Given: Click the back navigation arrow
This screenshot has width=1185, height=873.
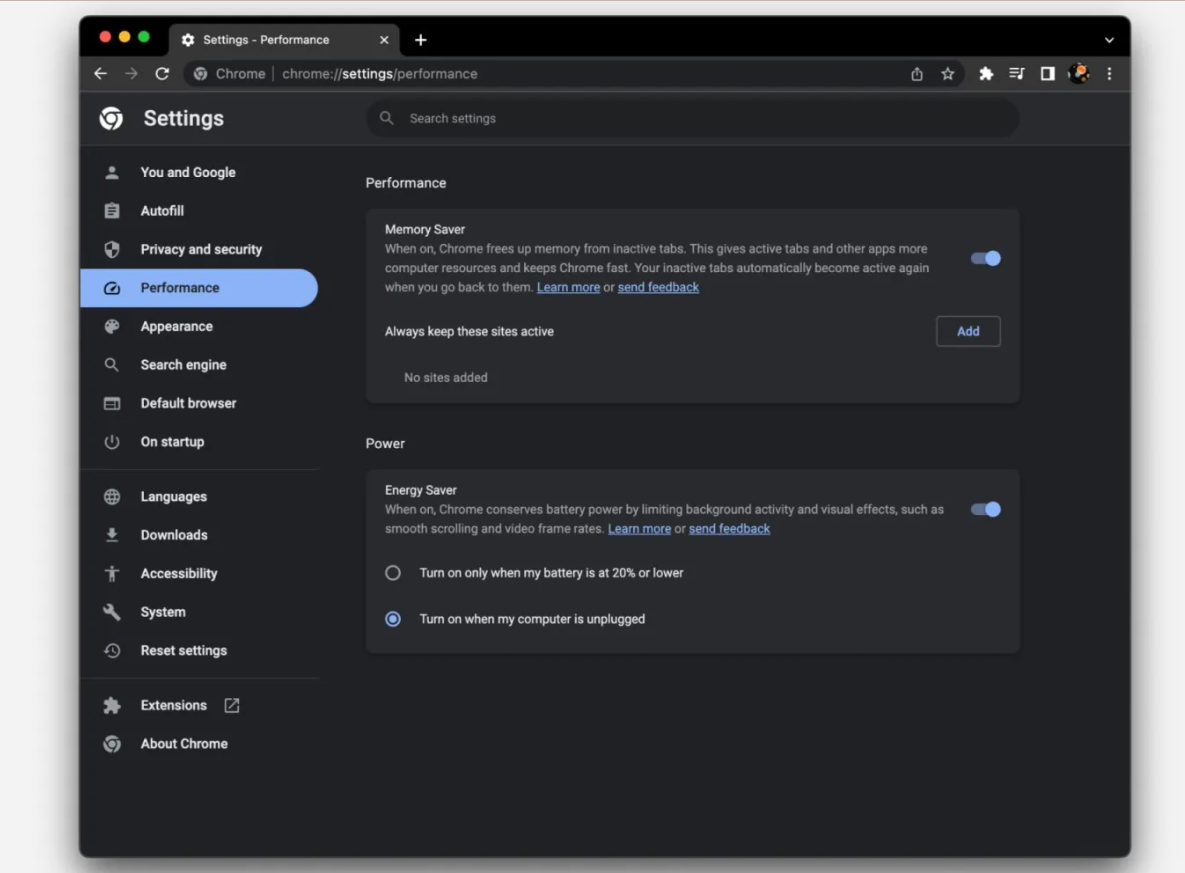Looking at the screenshot, I should (101, 74).
